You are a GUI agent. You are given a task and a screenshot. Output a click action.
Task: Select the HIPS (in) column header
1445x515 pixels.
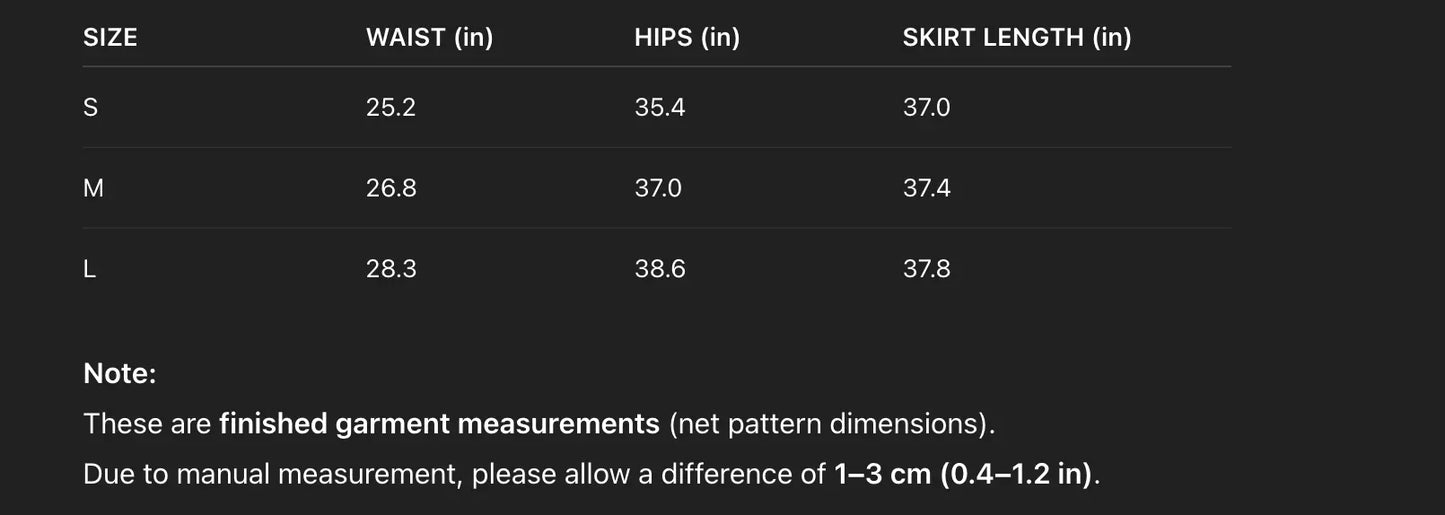[687, 38]
